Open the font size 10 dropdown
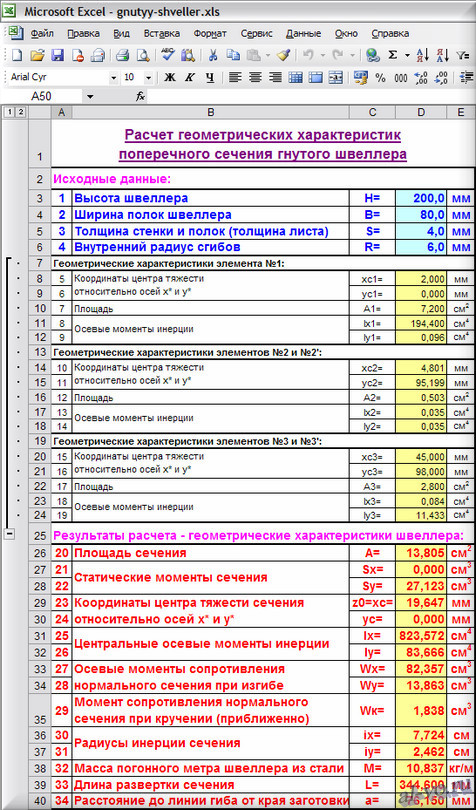476x810 pixels. coord(149,78)
